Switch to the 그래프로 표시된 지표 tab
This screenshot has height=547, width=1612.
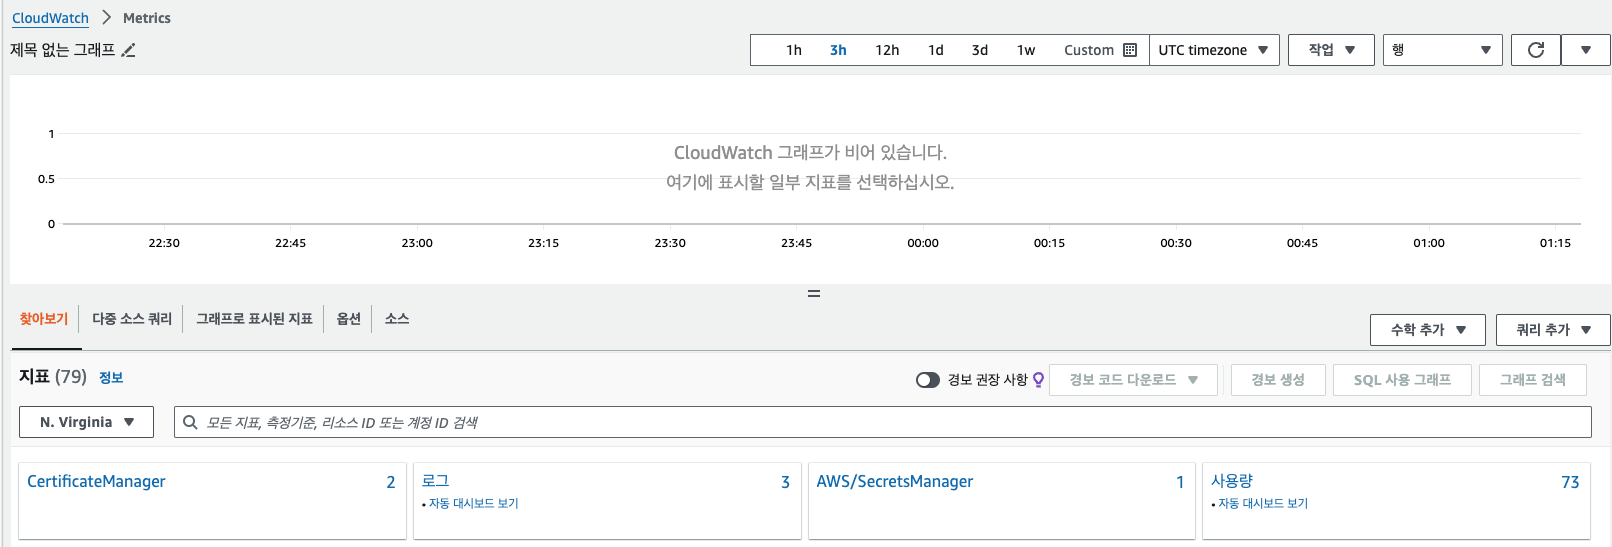click(254, 319)
